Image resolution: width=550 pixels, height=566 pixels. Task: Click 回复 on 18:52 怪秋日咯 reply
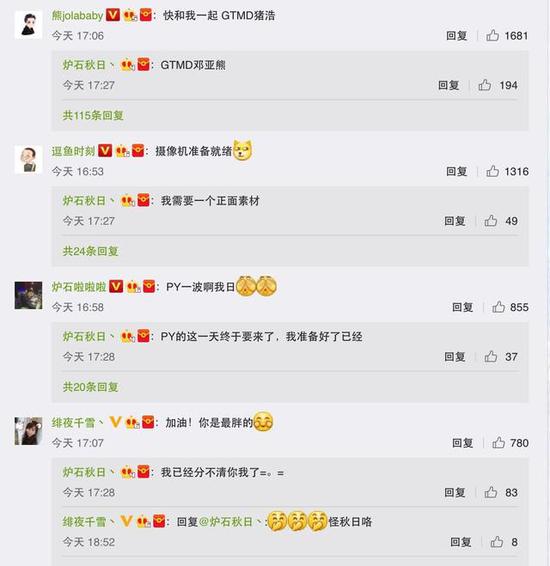[460, 542]
